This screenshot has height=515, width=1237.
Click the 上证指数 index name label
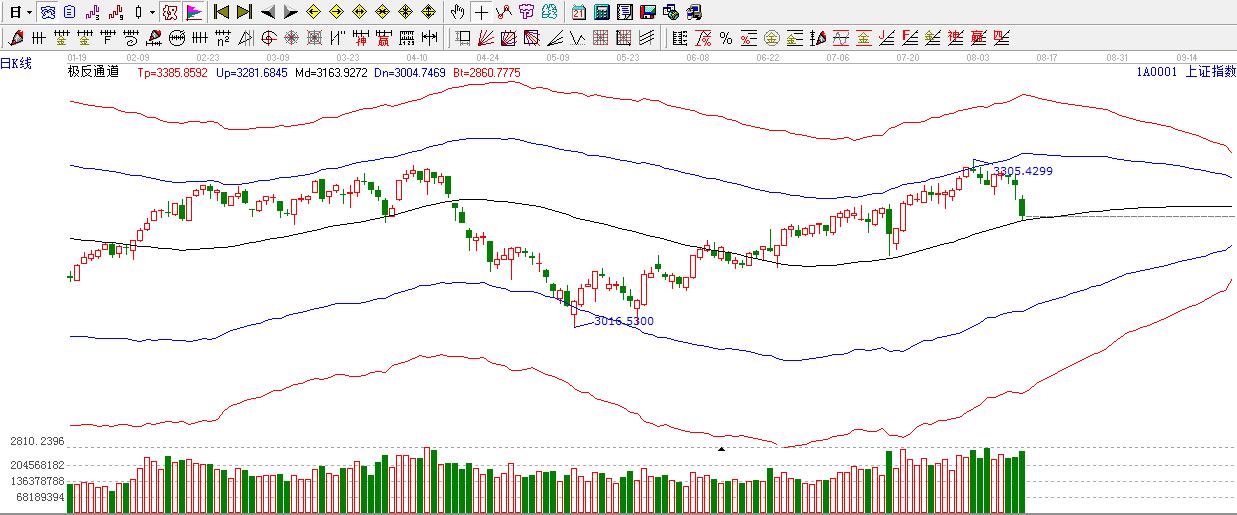pyautogui.click(x=1208, y=72)
